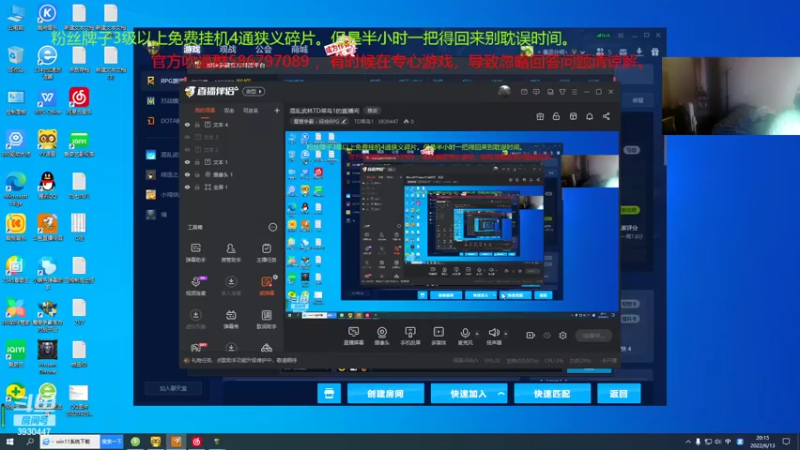Open the 弹幕助手 tool
This screenshot has width=800, height=450.
(195, 253)
